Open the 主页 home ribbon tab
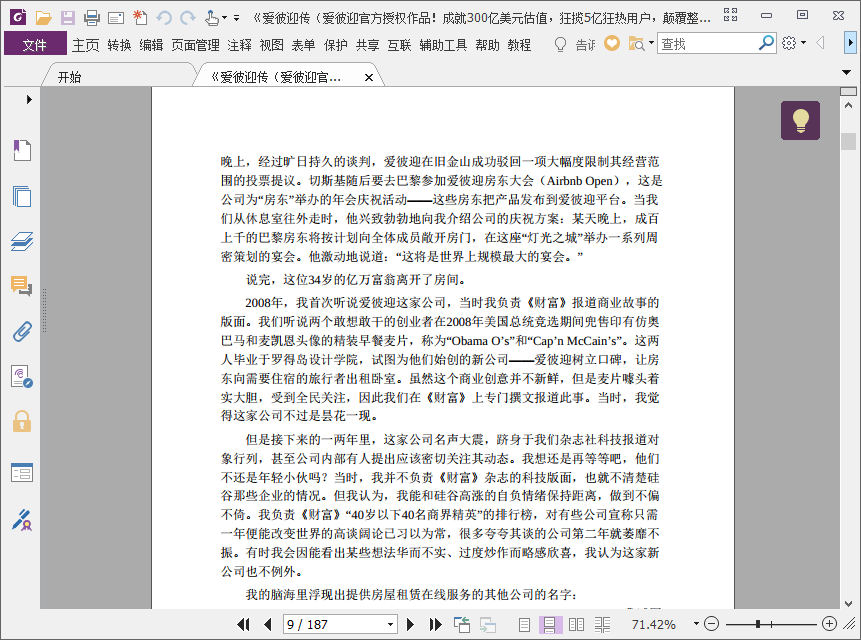861x640 pixels. [x=86, y=45]
